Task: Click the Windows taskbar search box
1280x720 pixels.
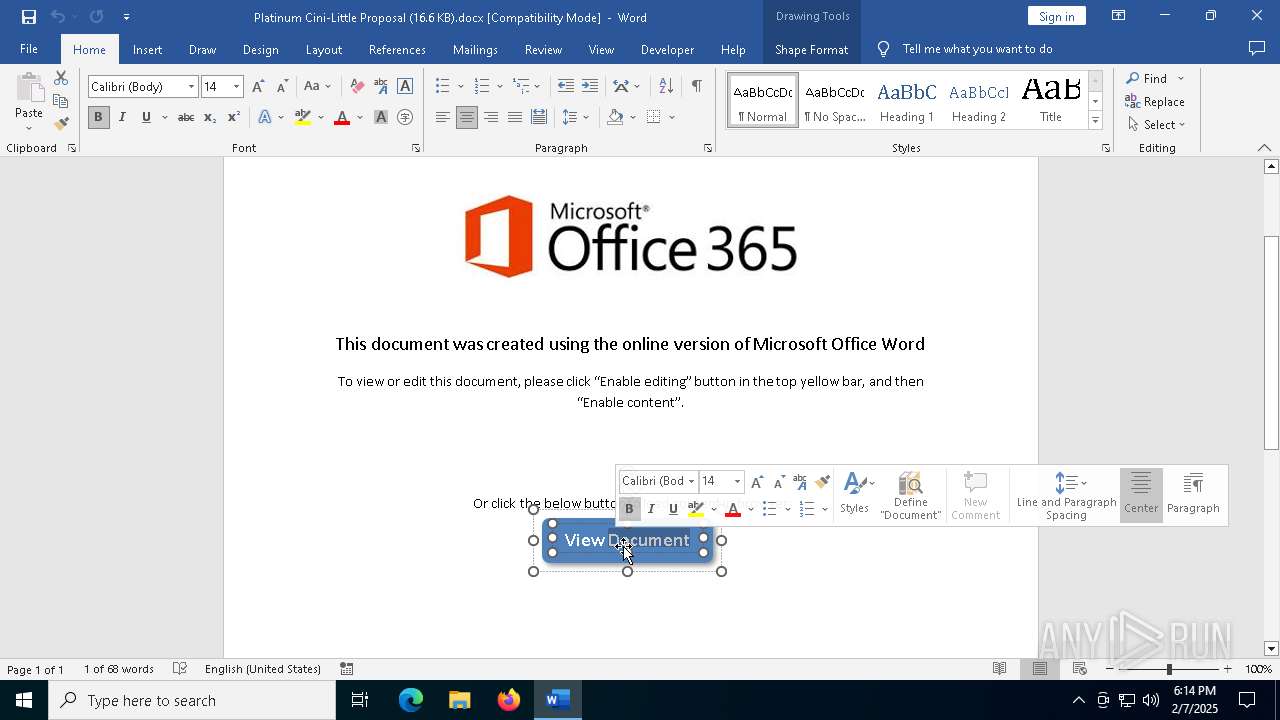Action: click(x=192, y=701)
